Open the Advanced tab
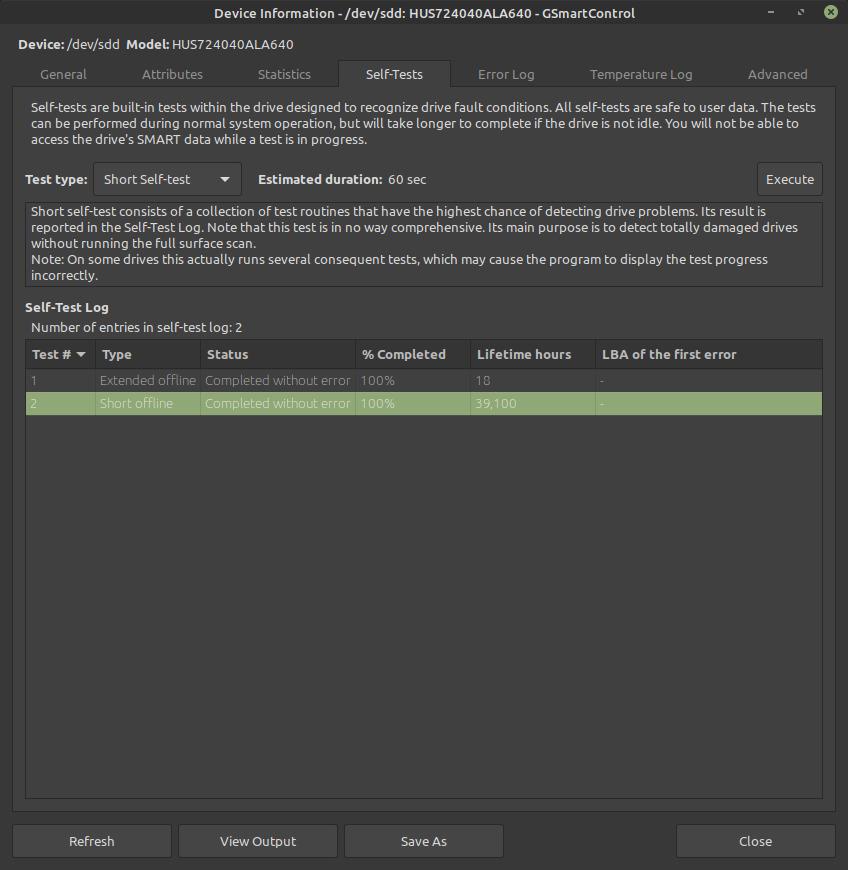848x870 pixels. 778,74
